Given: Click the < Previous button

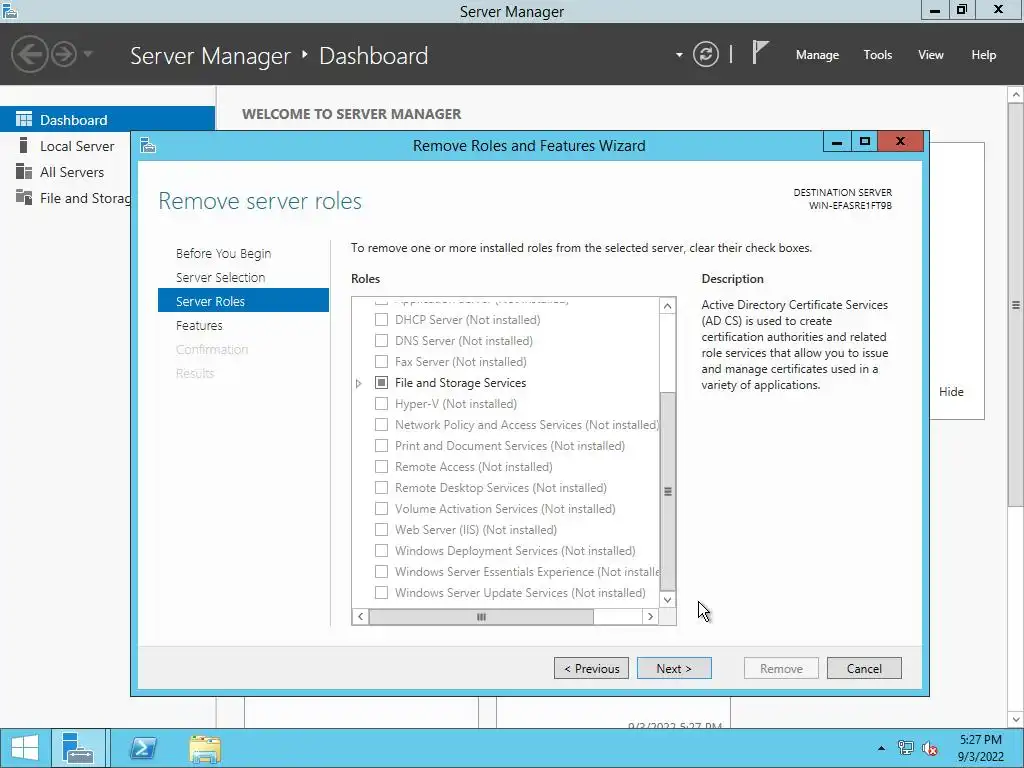Looking at the screenshot, I should point(591,668).
